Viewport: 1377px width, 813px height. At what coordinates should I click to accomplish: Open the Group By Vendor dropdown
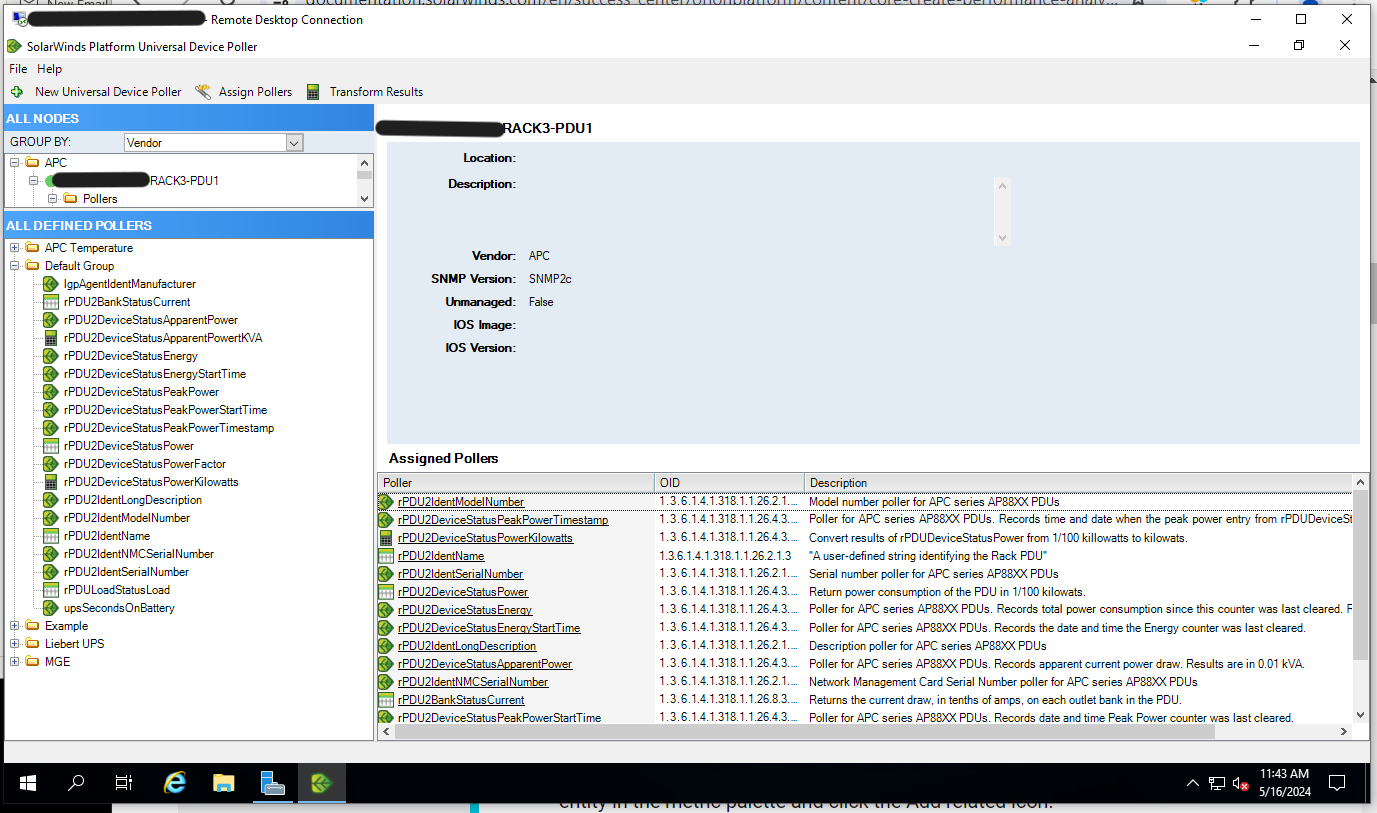(x=294, y=143)
